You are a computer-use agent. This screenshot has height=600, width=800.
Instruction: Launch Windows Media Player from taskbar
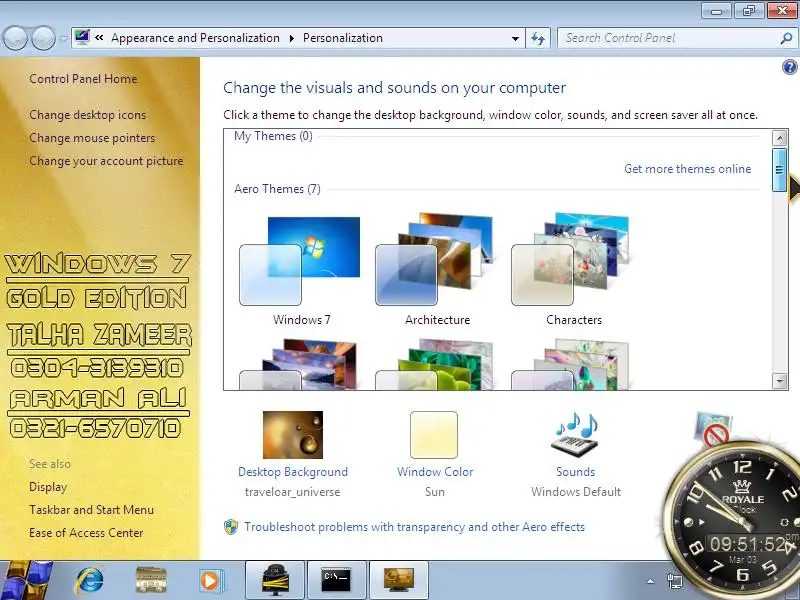210,580
